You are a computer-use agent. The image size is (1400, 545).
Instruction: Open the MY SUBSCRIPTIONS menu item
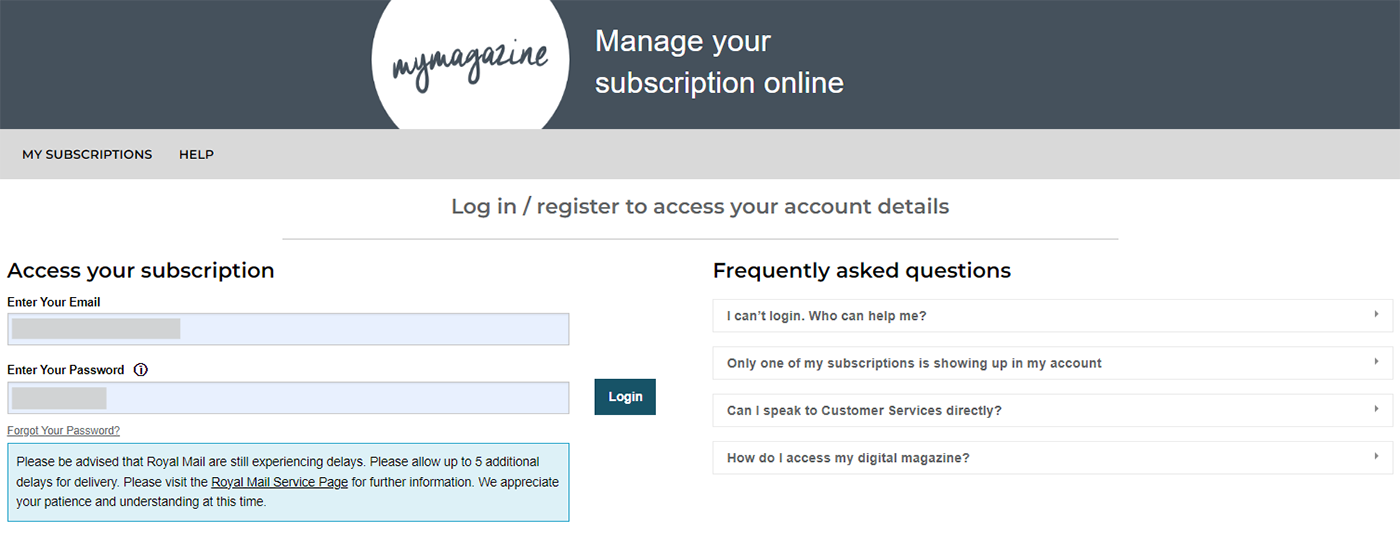click(87, 155)
